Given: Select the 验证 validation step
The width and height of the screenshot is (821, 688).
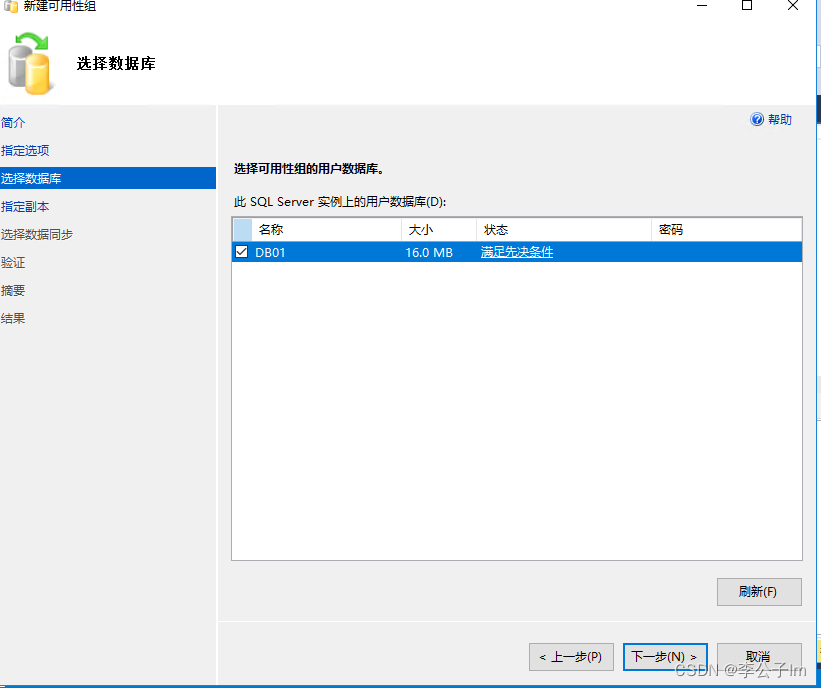Looking at the screenshot, I should [16, 261].
